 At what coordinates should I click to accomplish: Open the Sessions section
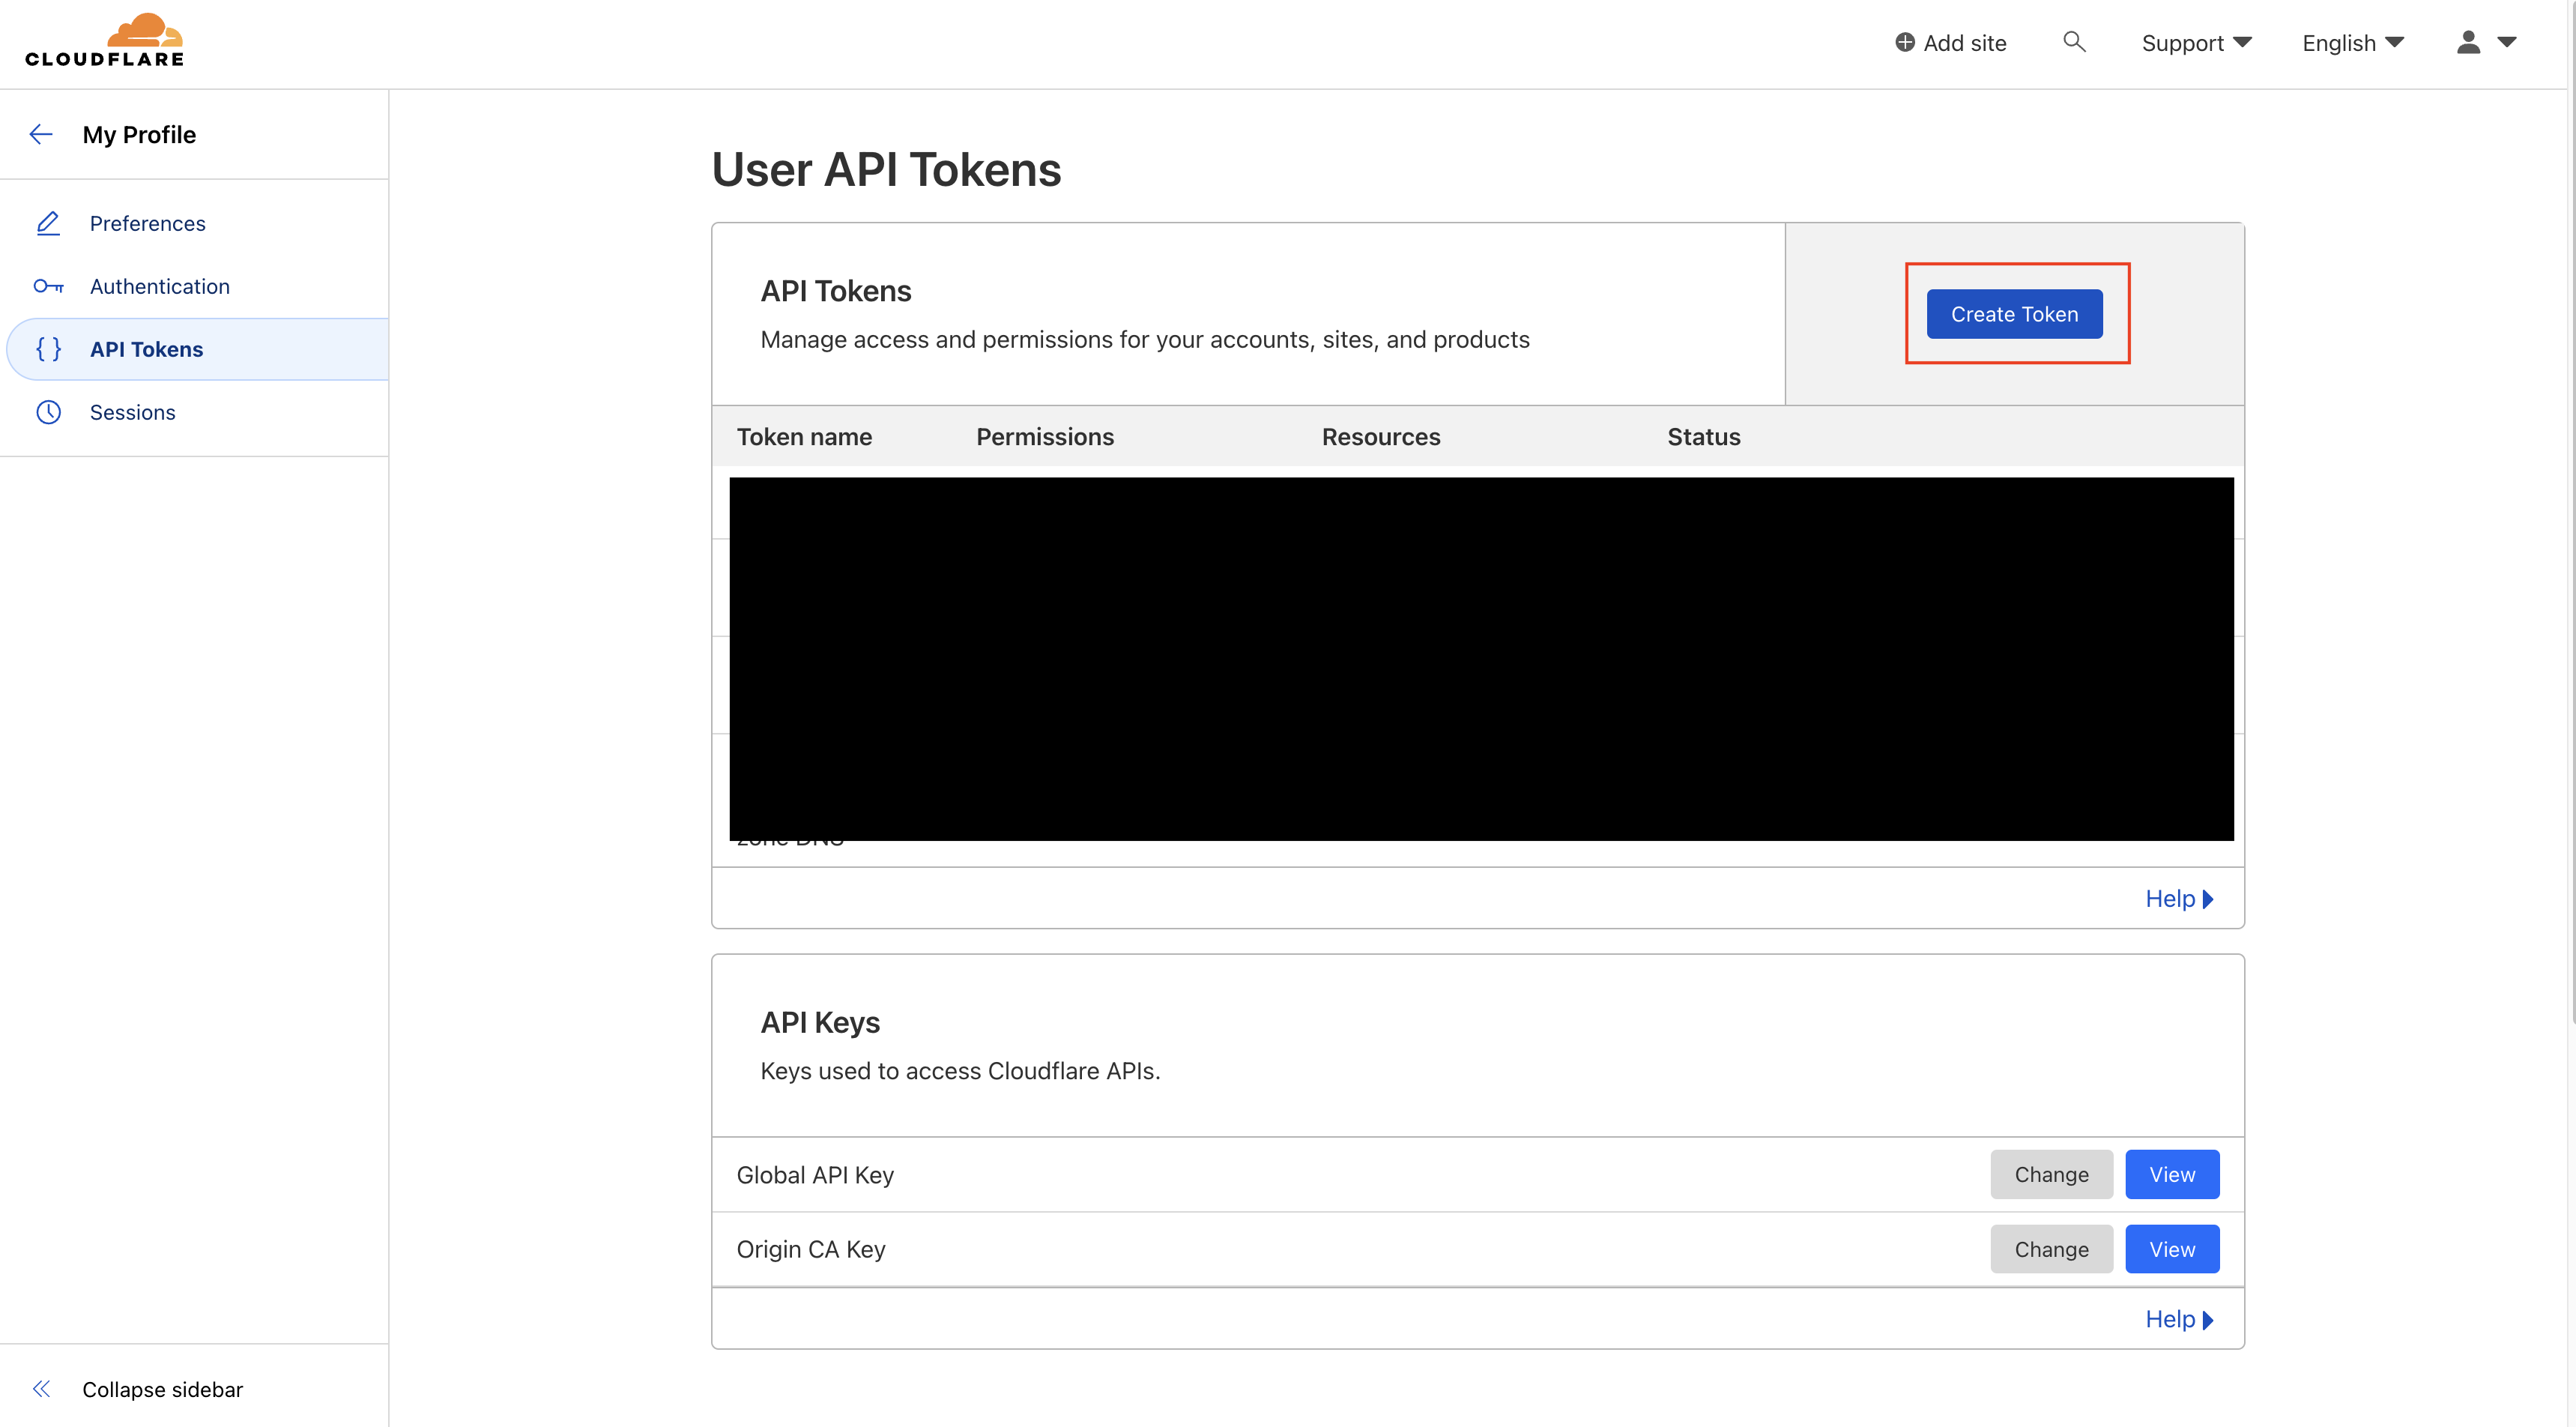132,412
